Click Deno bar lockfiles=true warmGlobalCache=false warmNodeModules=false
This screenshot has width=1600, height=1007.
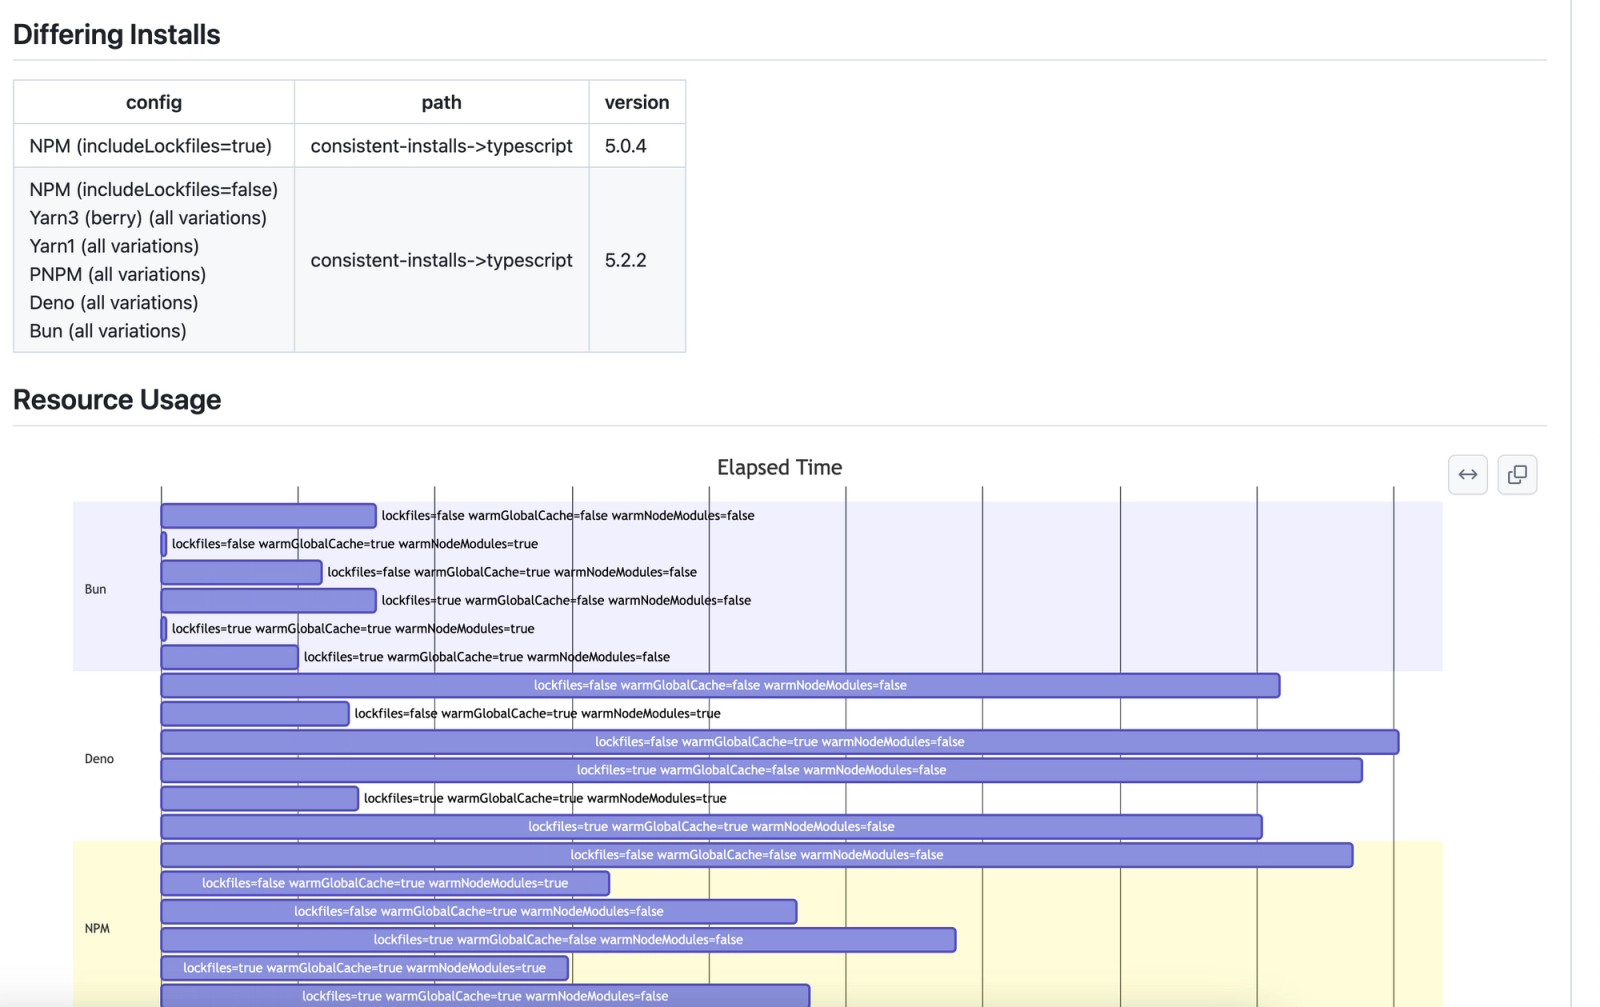click(x=761, y=770)
